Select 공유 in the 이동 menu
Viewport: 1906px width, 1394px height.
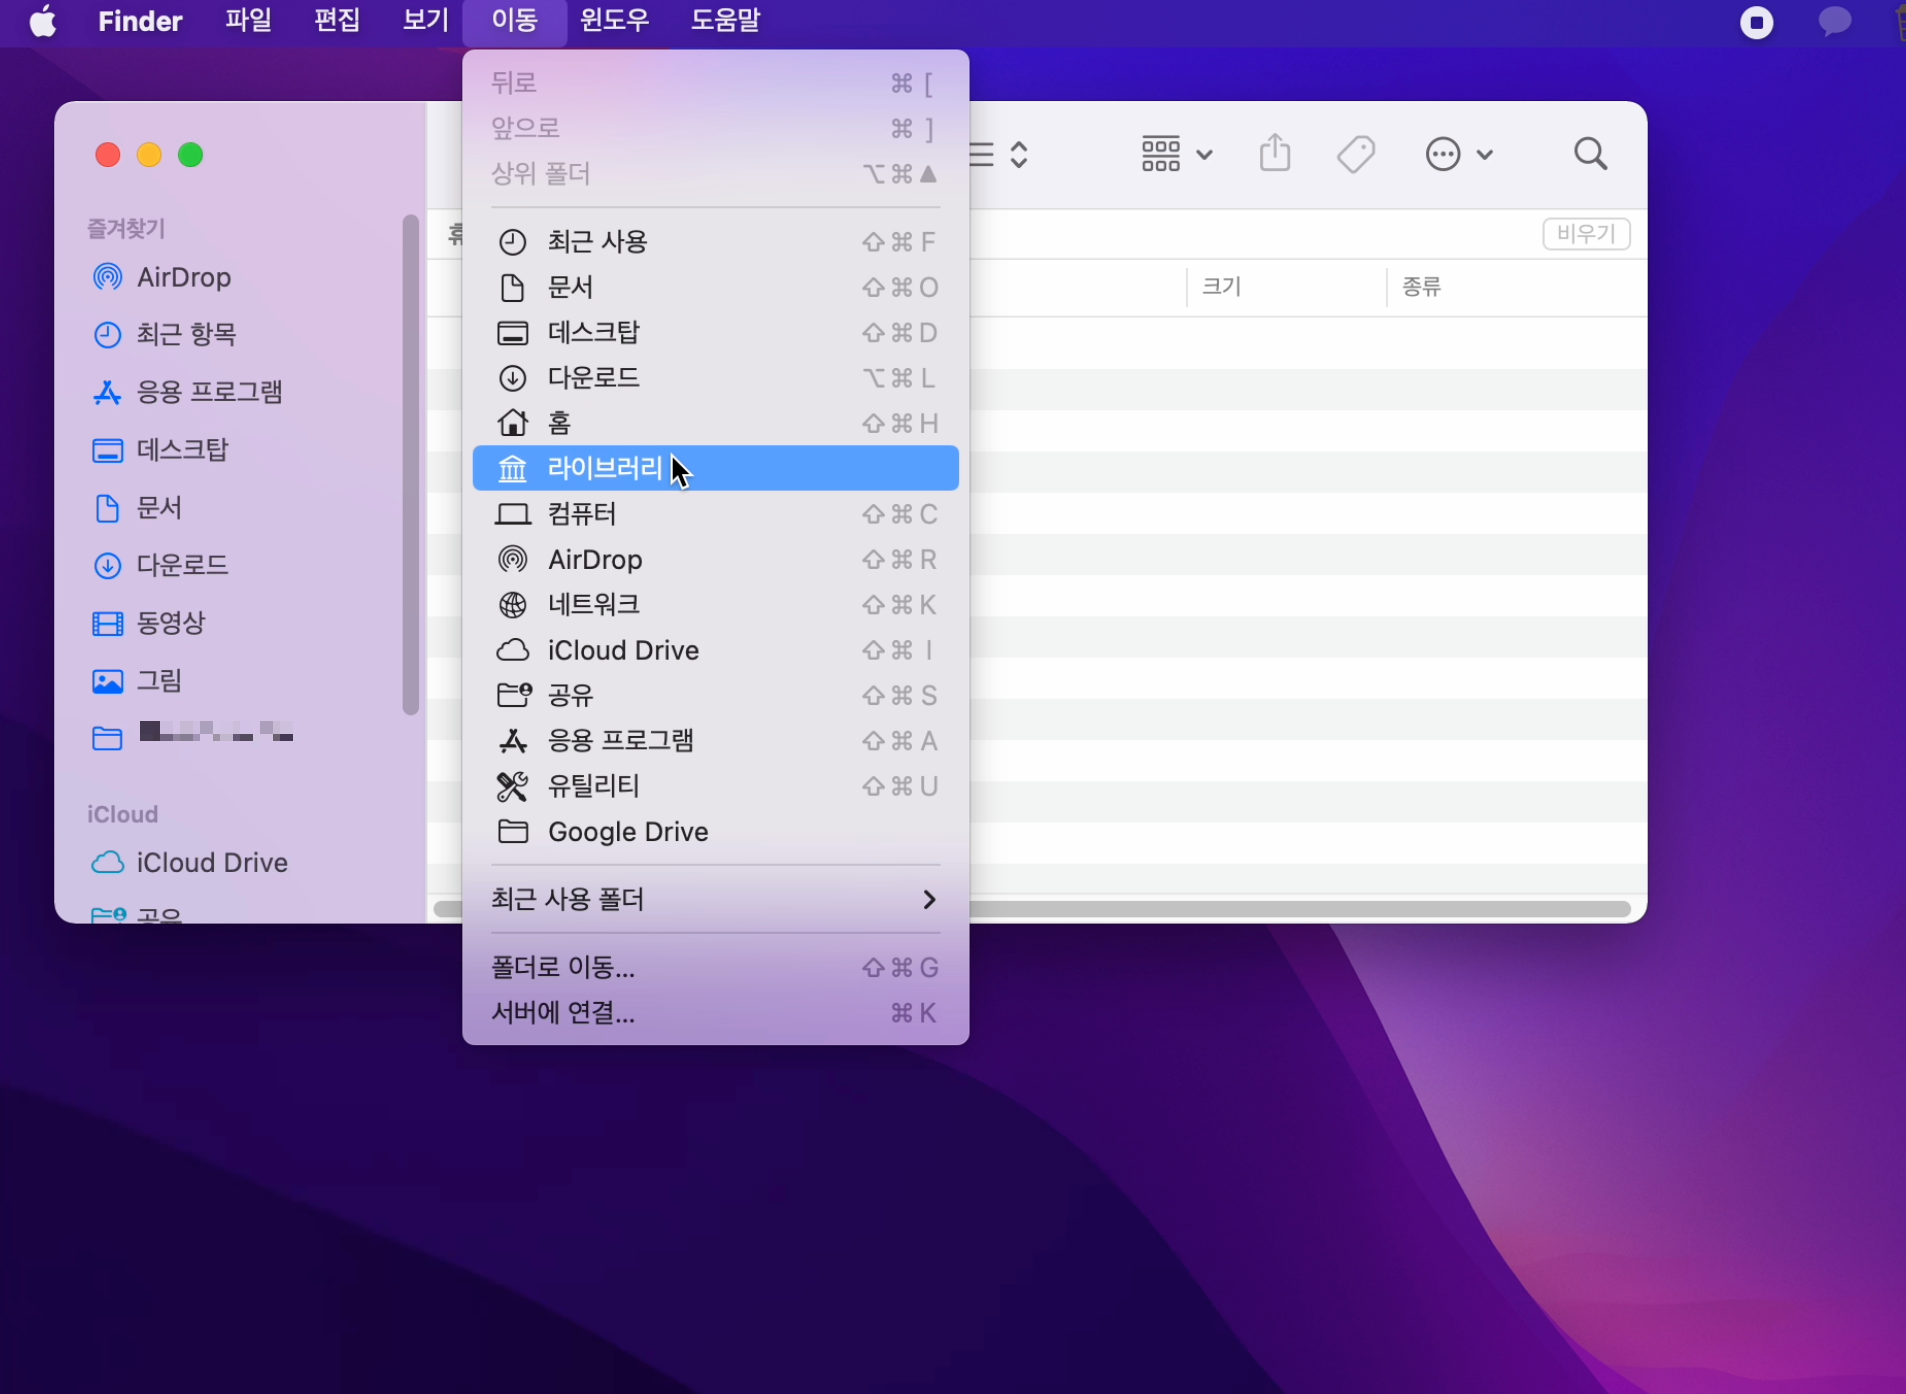point(715,695)
